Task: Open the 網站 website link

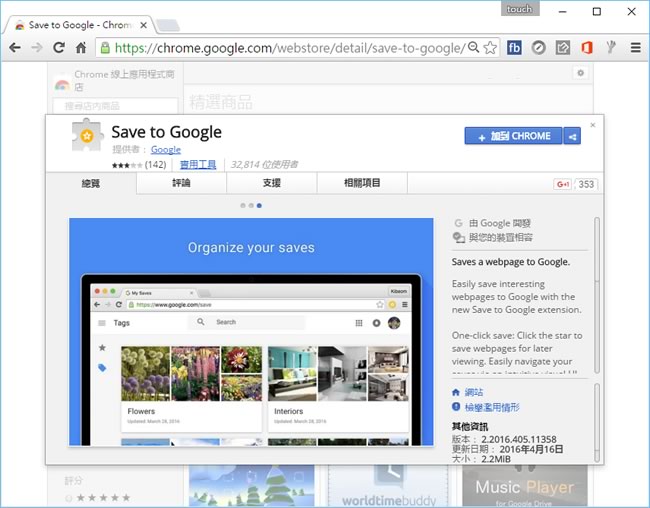Action: pos(474,392)
